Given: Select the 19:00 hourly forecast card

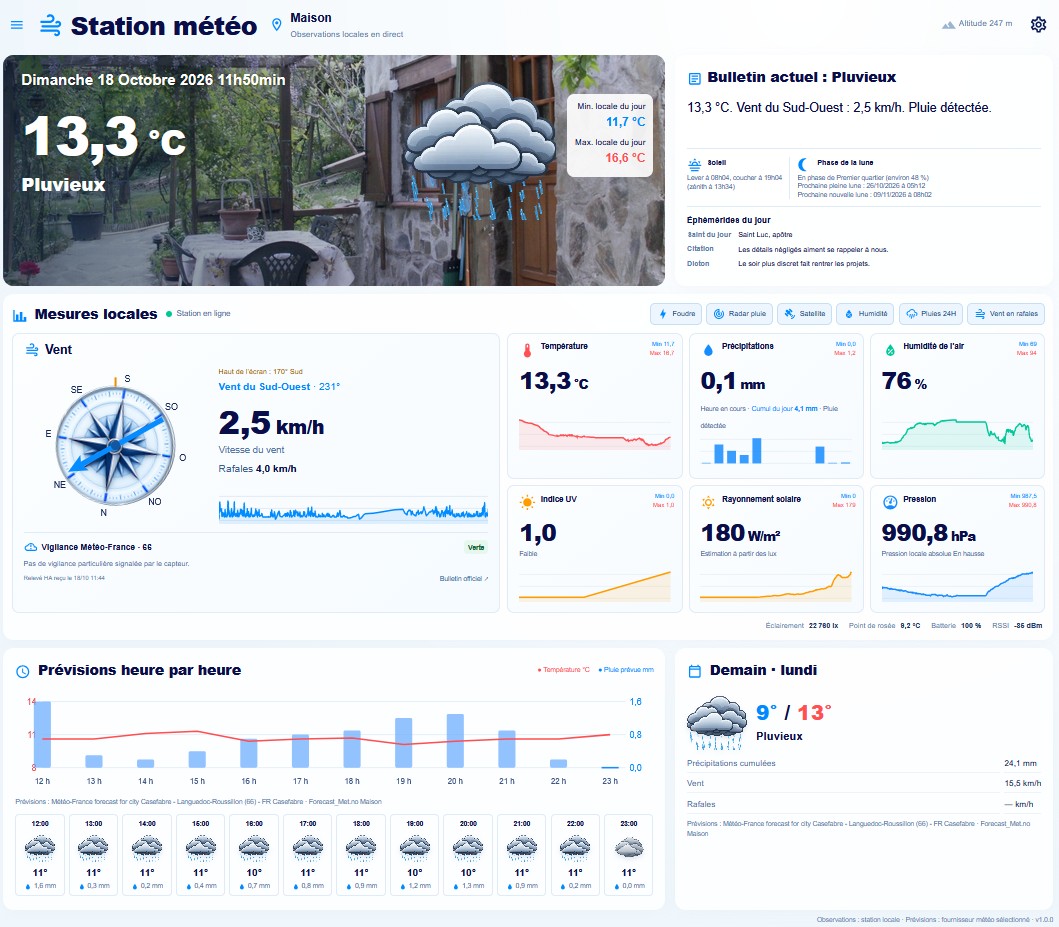Looking at the screenshot, I should [415, 855].
